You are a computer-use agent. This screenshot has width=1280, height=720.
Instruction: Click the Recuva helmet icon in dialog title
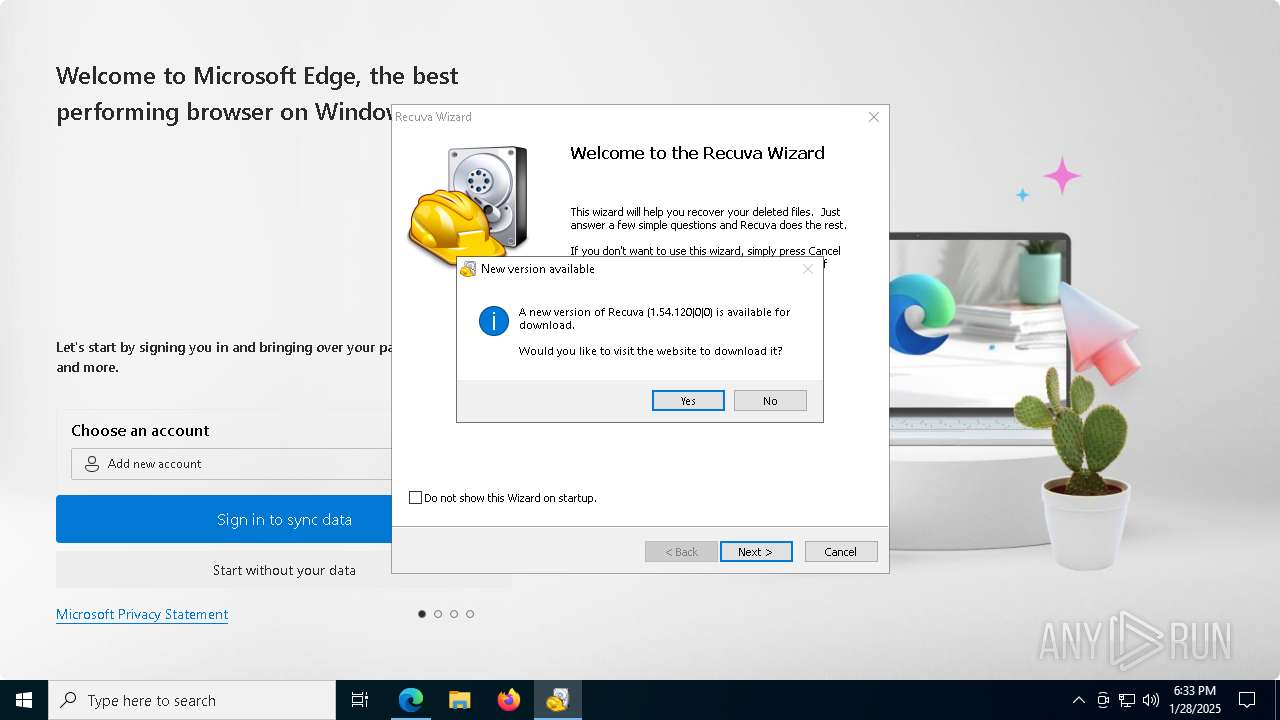[468, 269]
